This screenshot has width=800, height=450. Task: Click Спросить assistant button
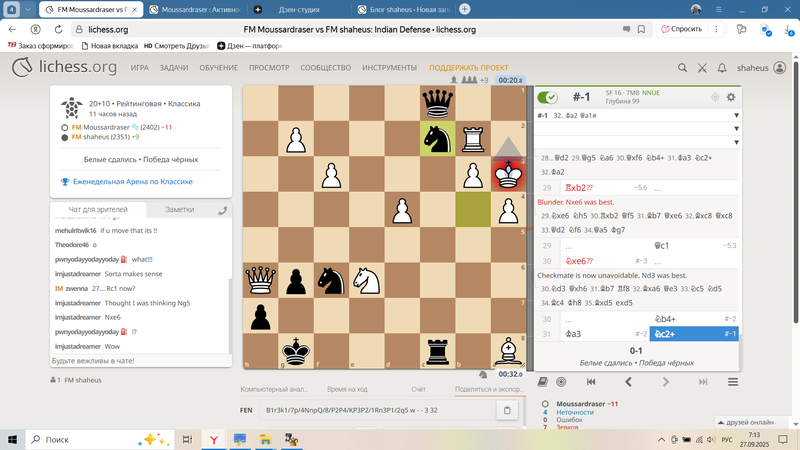pos(681,29)
